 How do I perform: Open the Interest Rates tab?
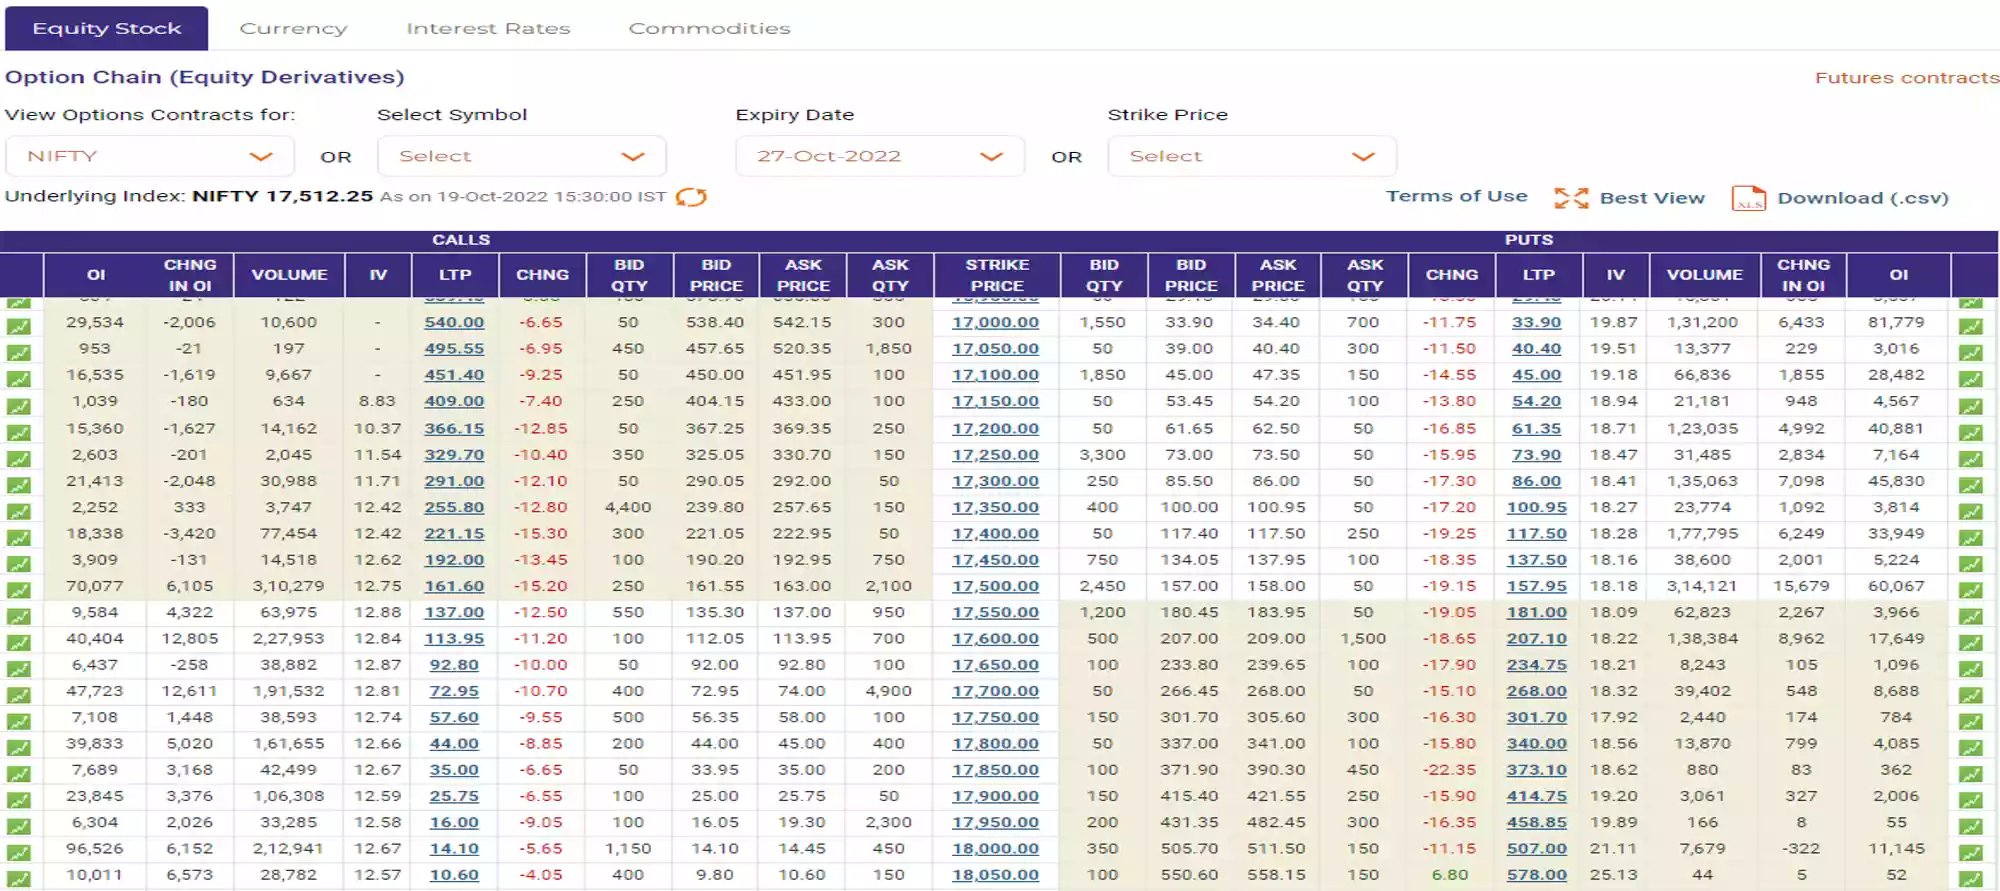click(488, 28)
